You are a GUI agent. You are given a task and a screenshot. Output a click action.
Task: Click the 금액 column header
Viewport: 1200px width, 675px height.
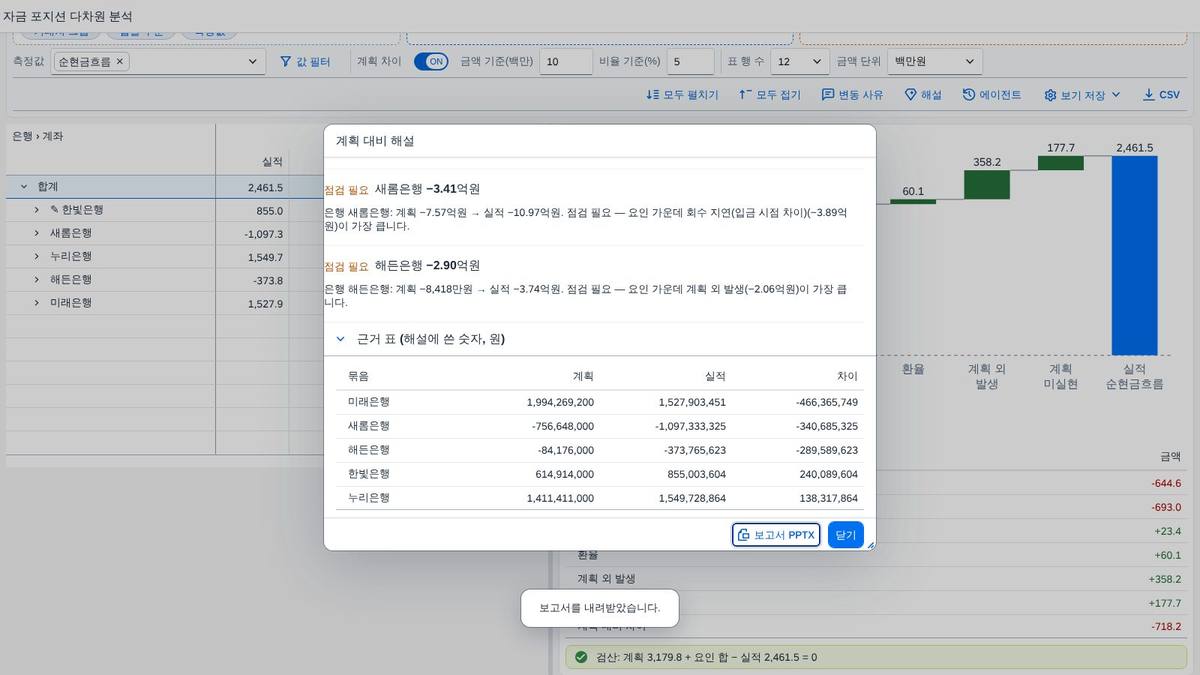(x=1170, y=456)
